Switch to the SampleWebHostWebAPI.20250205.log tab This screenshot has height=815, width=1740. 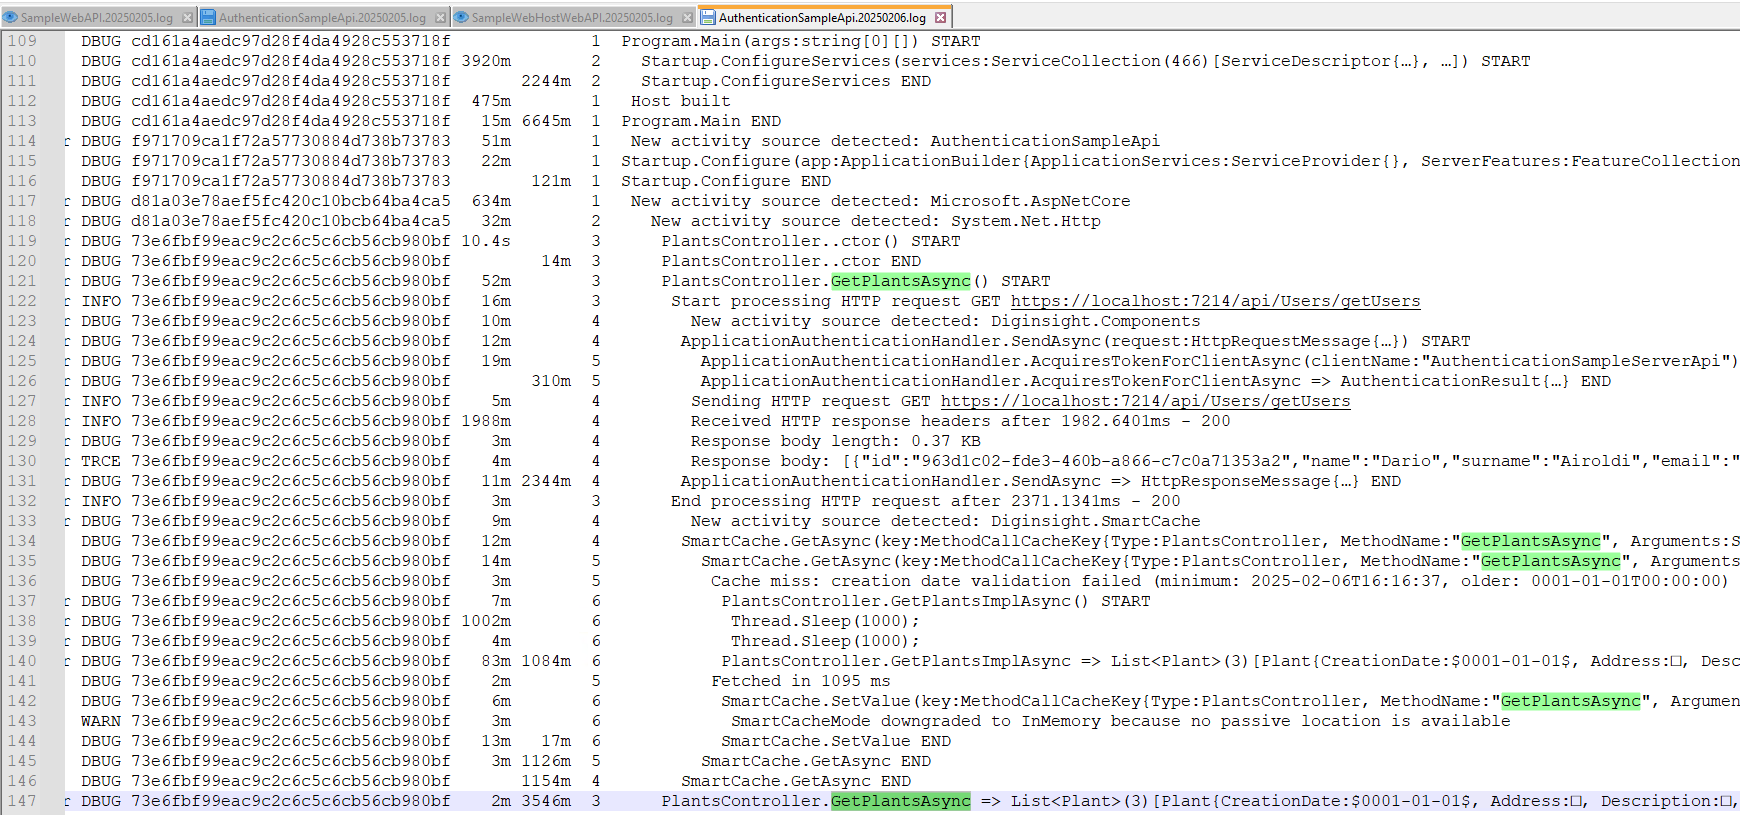pos(572,17)
